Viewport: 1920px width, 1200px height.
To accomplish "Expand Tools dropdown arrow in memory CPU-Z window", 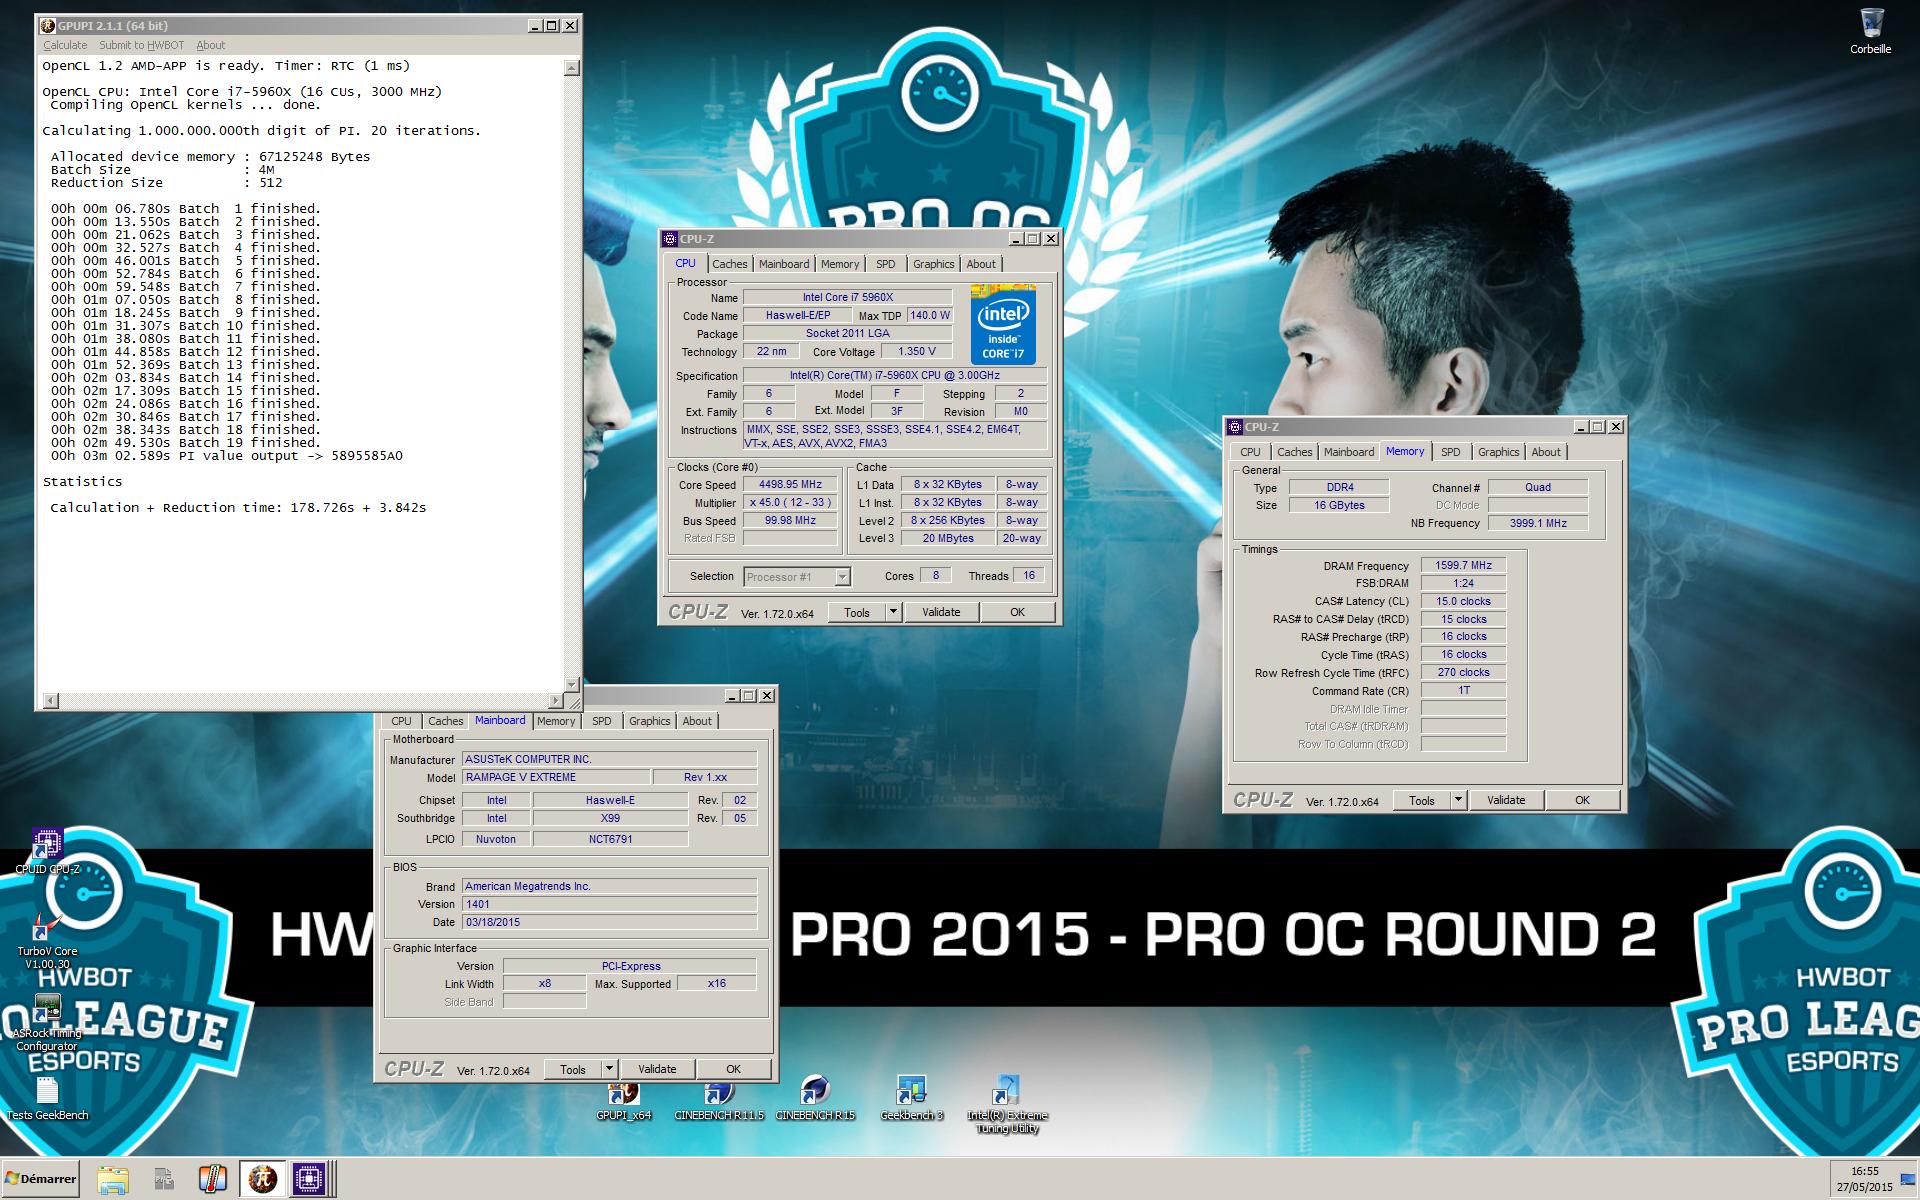I will point(1458,800).
